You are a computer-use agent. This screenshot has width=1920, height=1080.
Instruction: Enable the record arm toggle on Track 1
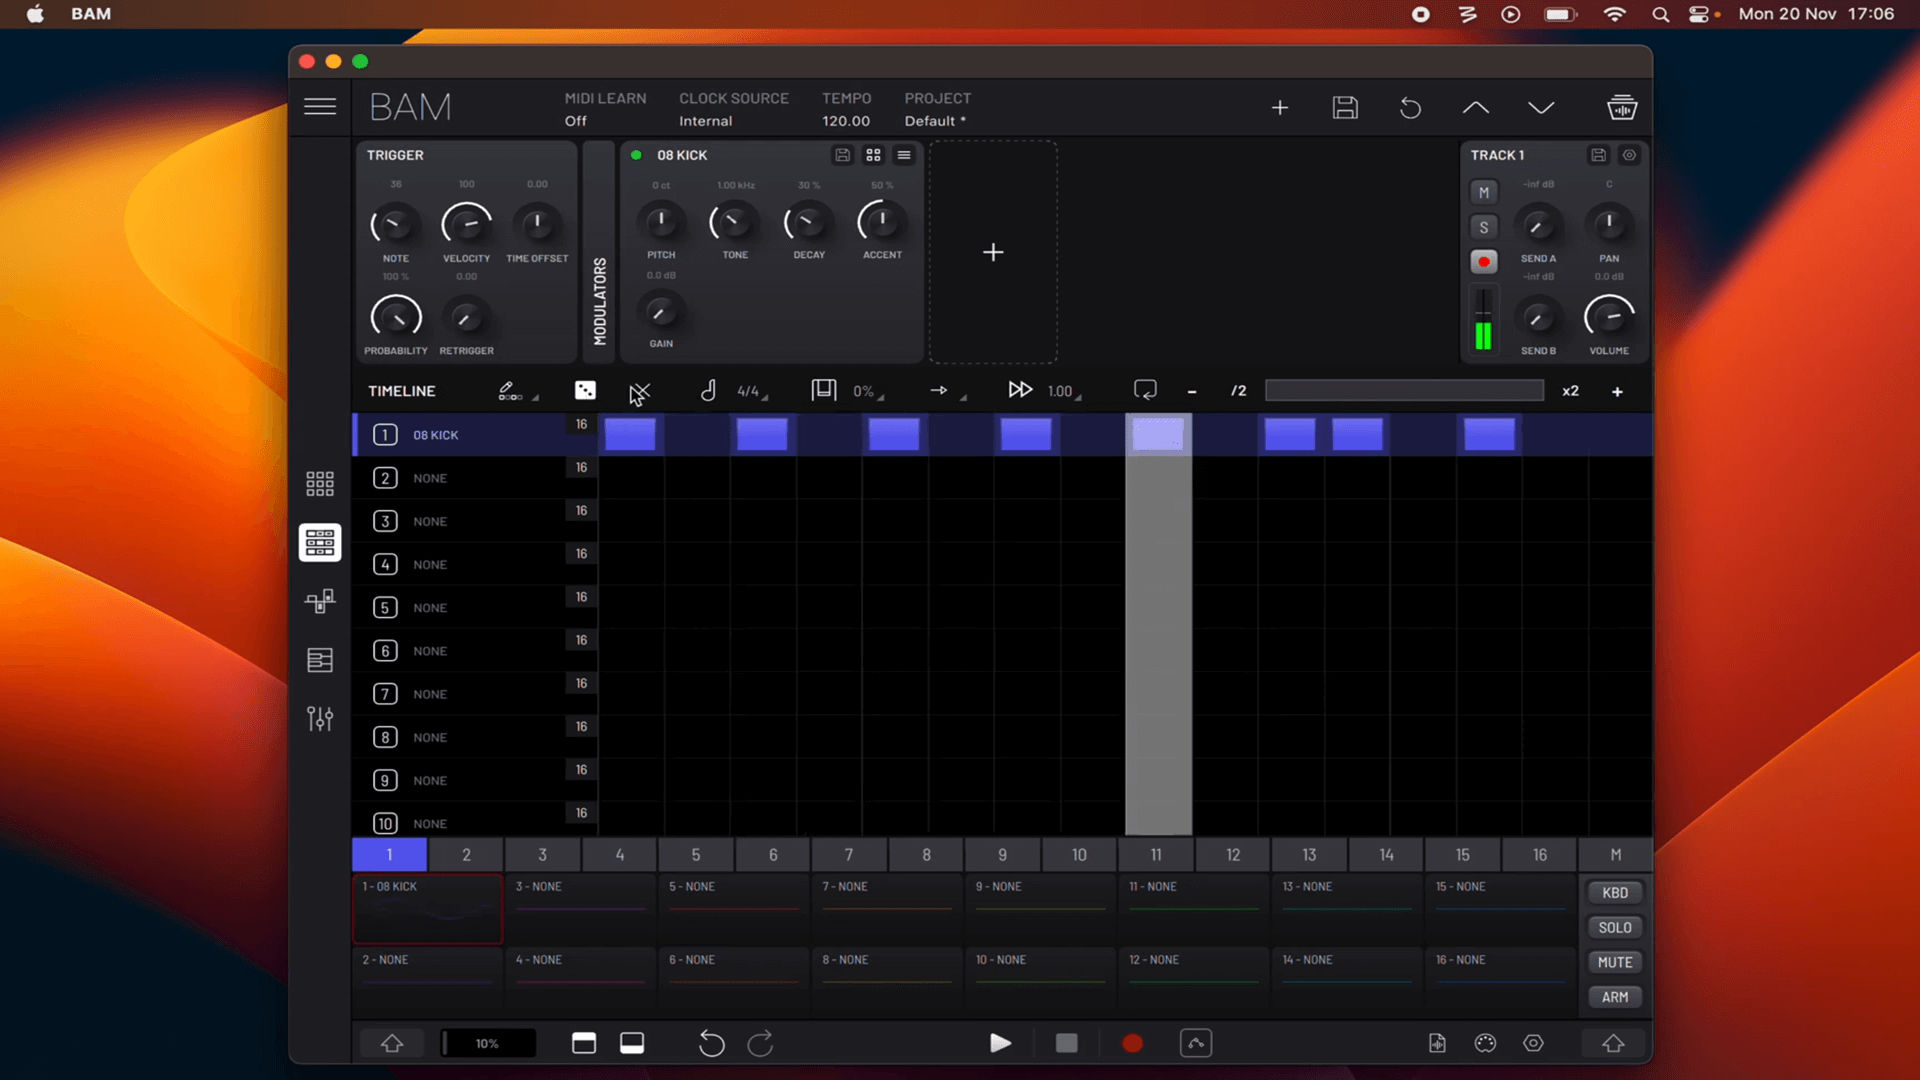[x=1484, y=261]
